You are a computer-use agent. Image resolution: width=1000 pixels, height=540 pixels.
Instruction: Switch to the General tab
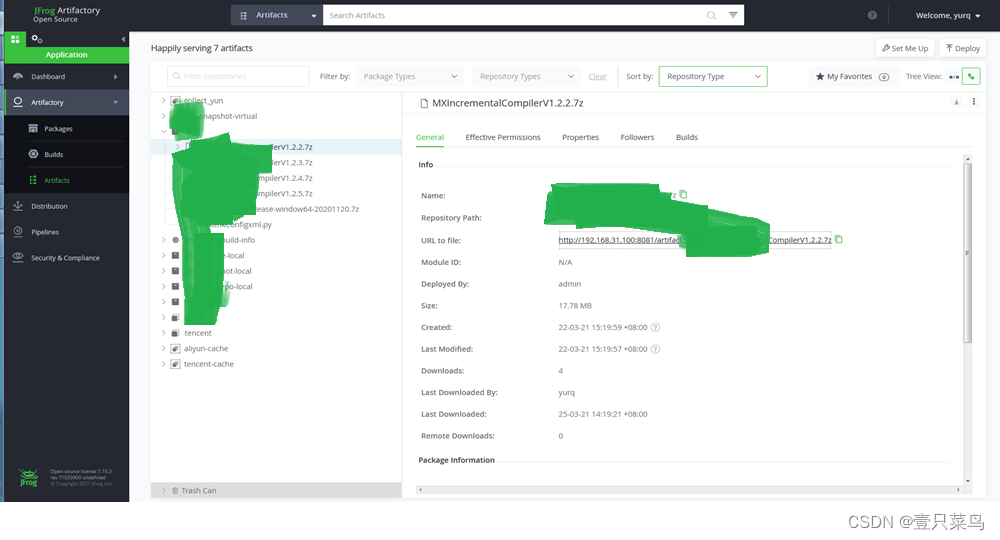430,137
